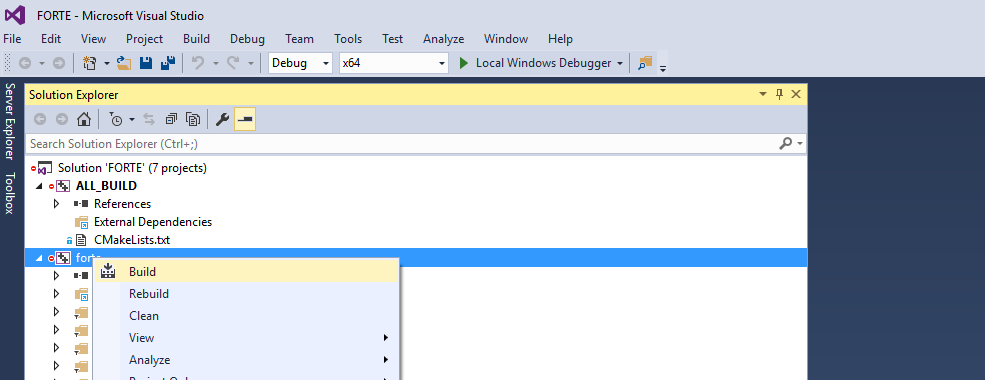Click the Solution Explorer Home icon
Screen dimensions: 985x380
84,119
